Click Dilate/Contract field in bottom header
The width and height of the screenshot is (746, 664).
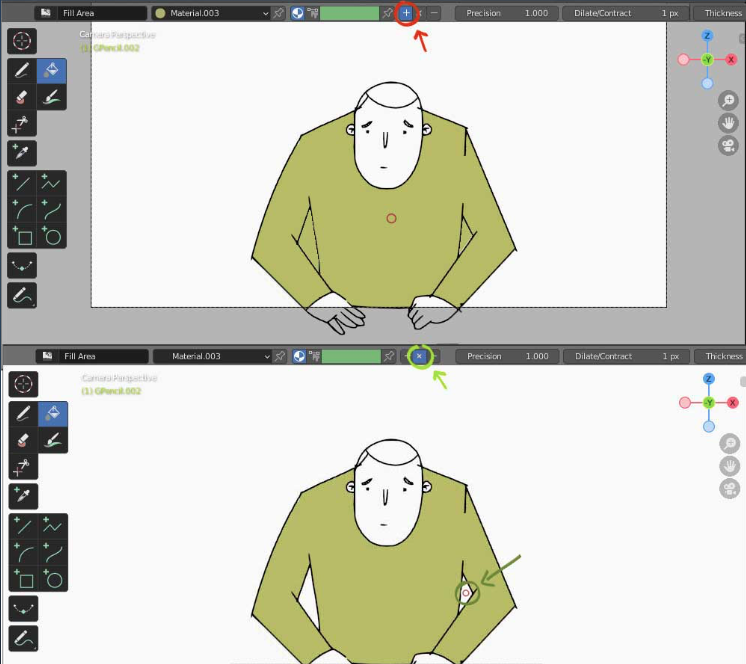[x=627, y=356]
